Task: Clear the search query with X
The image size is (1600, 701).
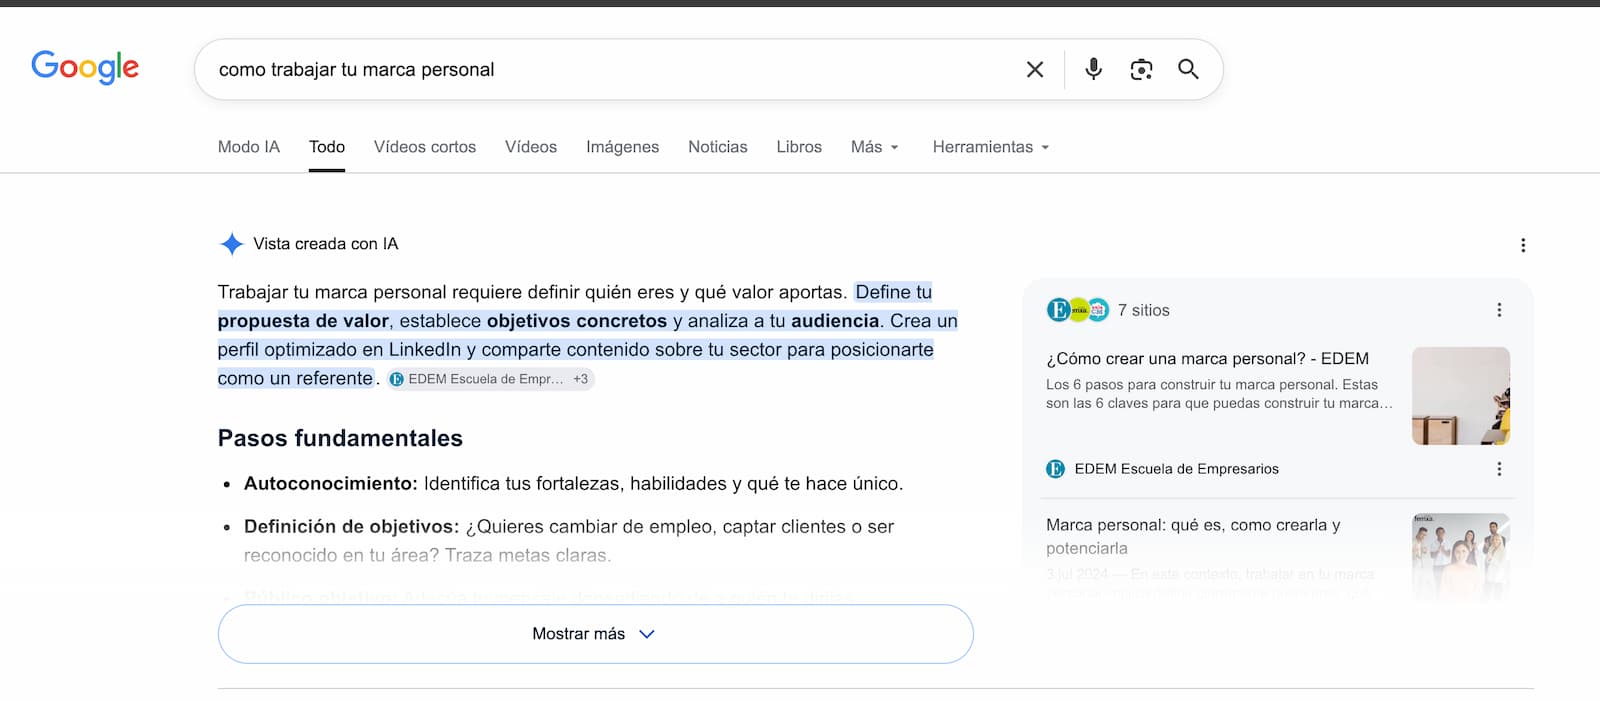Action: tap(1035, 69)
